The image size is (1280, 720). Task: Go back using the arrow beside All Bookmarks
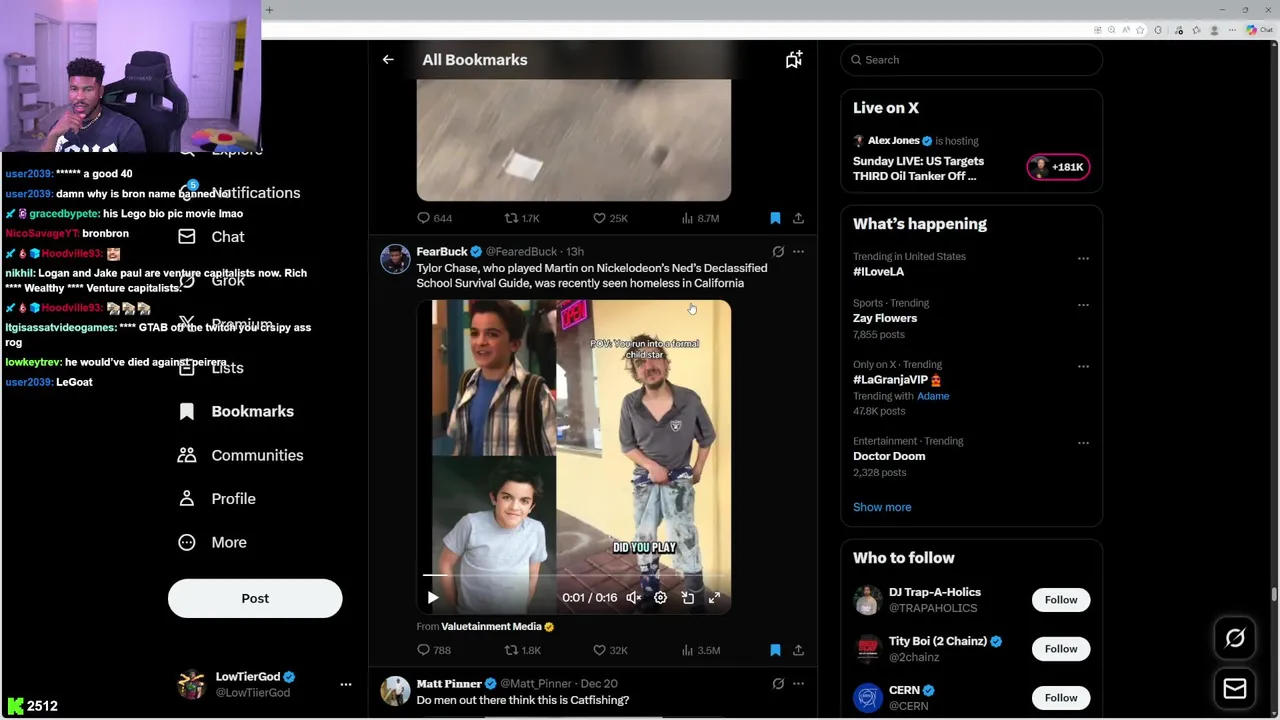pyautogui.click(x=388, y=60)
